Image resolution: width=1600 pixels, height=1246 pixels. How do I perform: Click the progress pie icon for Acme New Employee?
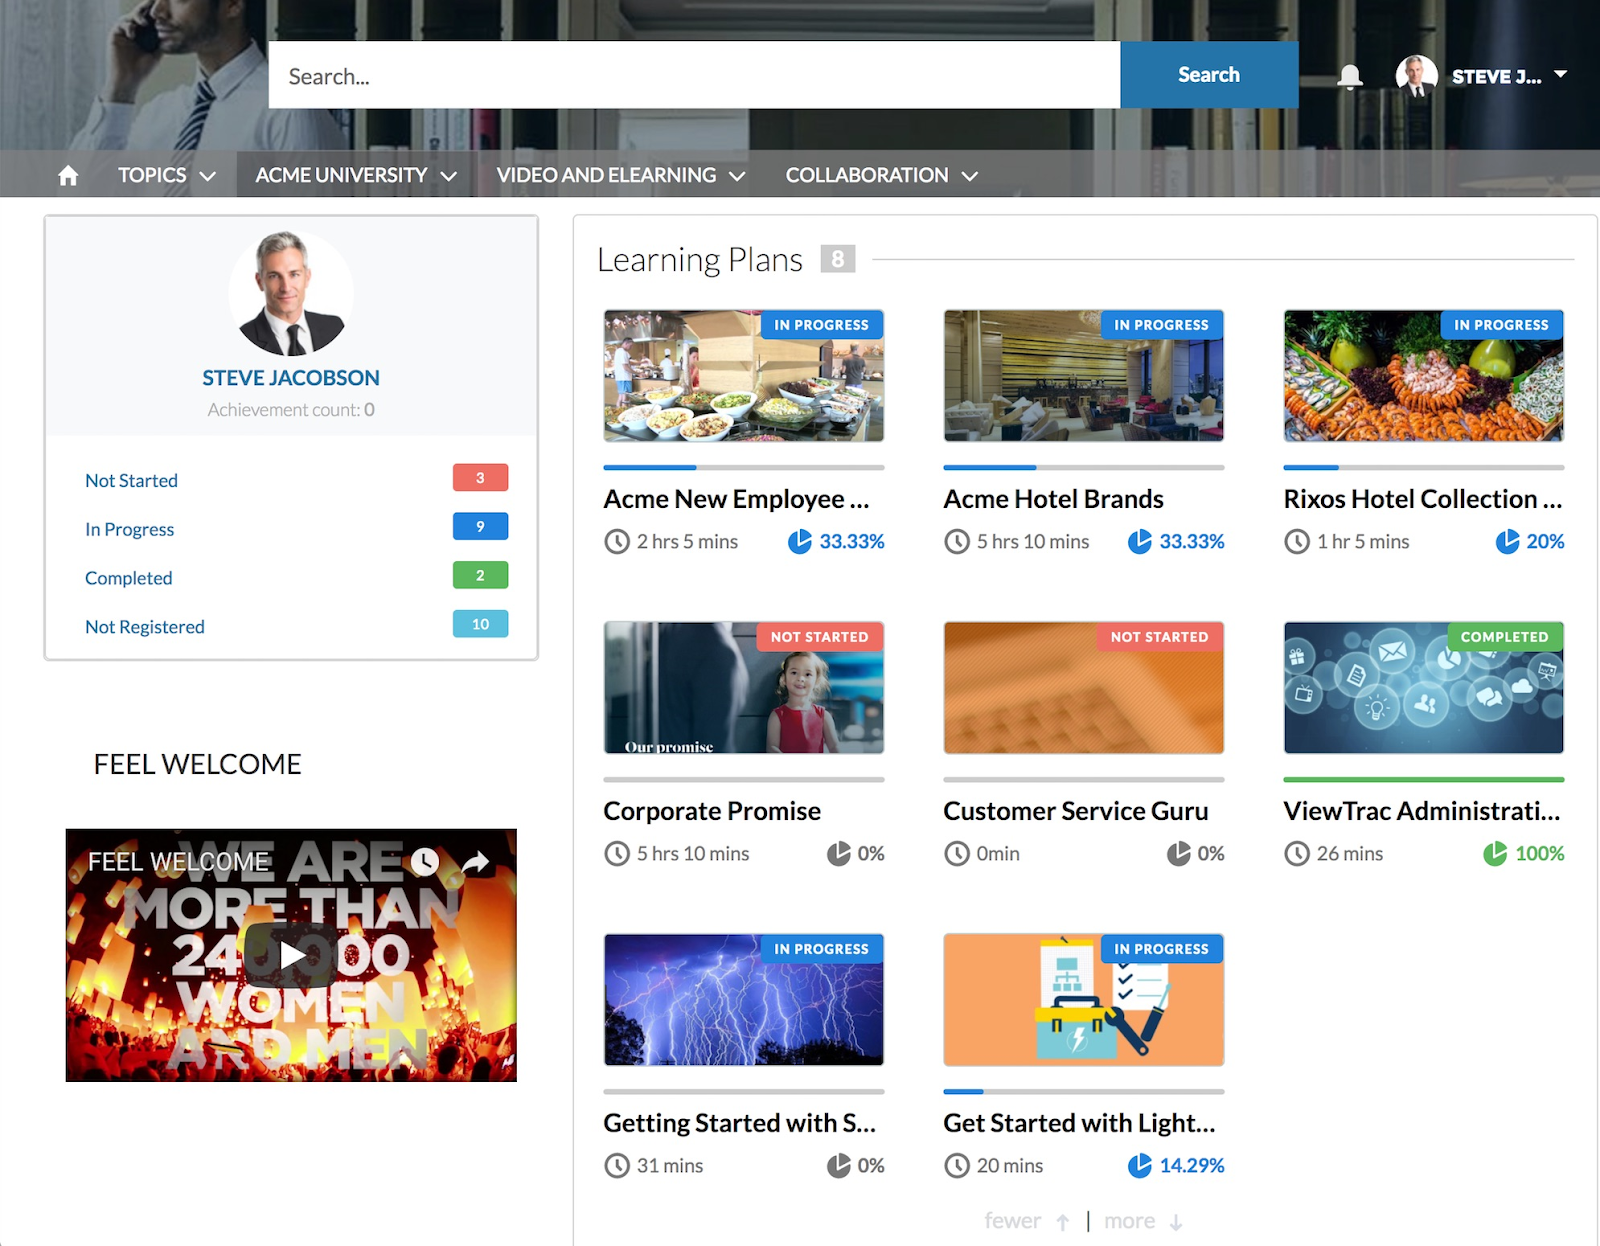pos(799,541)
